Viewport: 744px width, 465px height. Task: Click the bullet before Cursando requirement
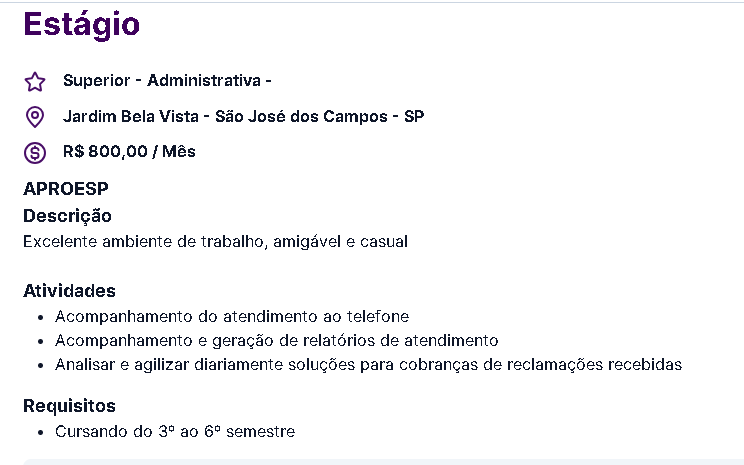pyautogui.click(x=41, y=432)
